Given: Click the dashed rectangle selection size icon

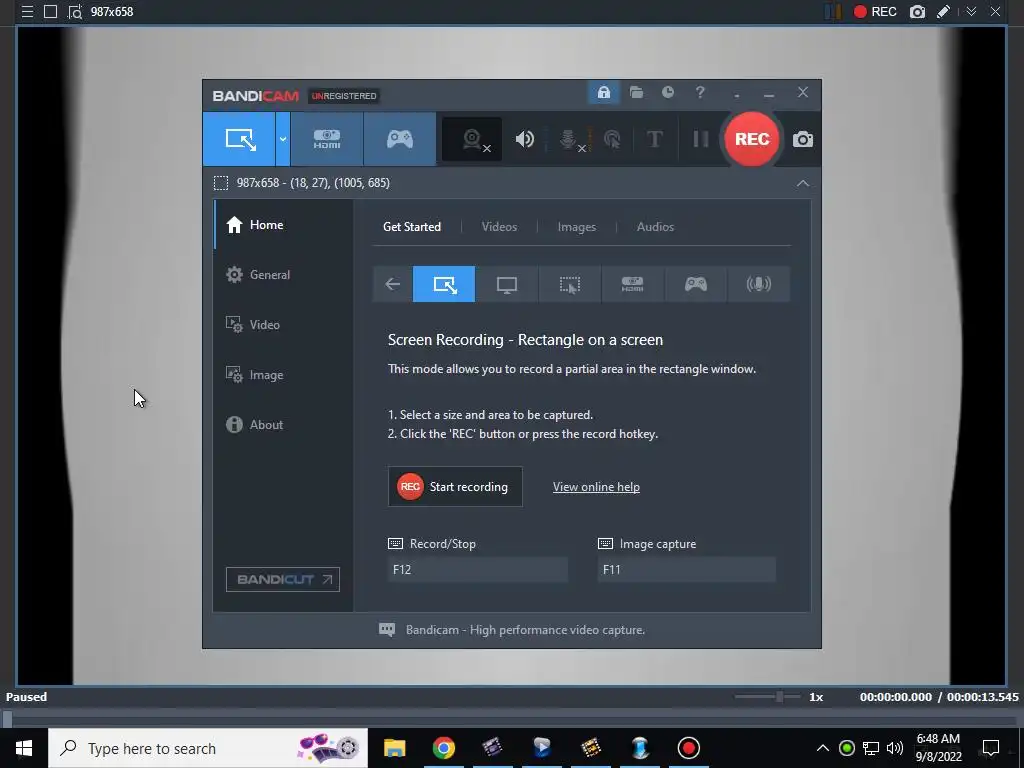Looking at the screenshot, I should point(221,183).
